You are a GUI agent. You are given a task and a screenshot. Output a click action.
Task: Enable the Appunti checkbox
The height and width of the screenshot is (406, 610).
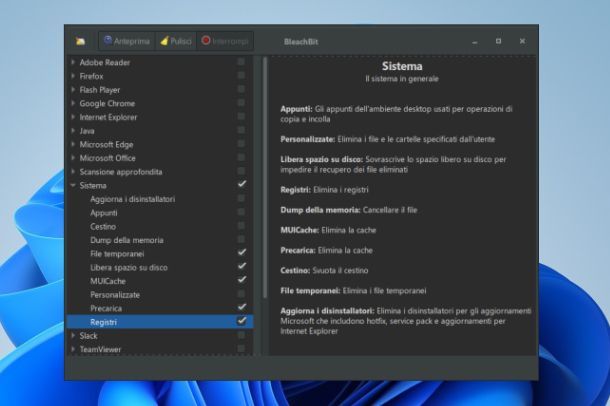241,212
